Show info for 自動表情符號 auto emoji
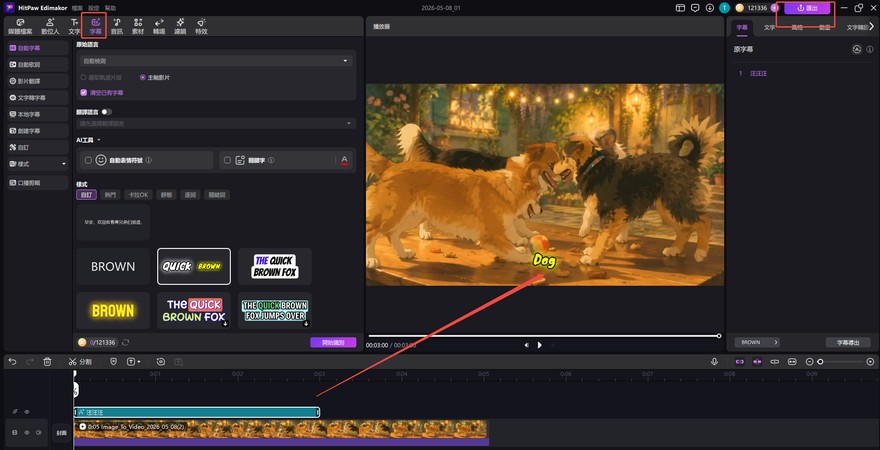The width and height of the screenshot is (880, 450). 149,160
